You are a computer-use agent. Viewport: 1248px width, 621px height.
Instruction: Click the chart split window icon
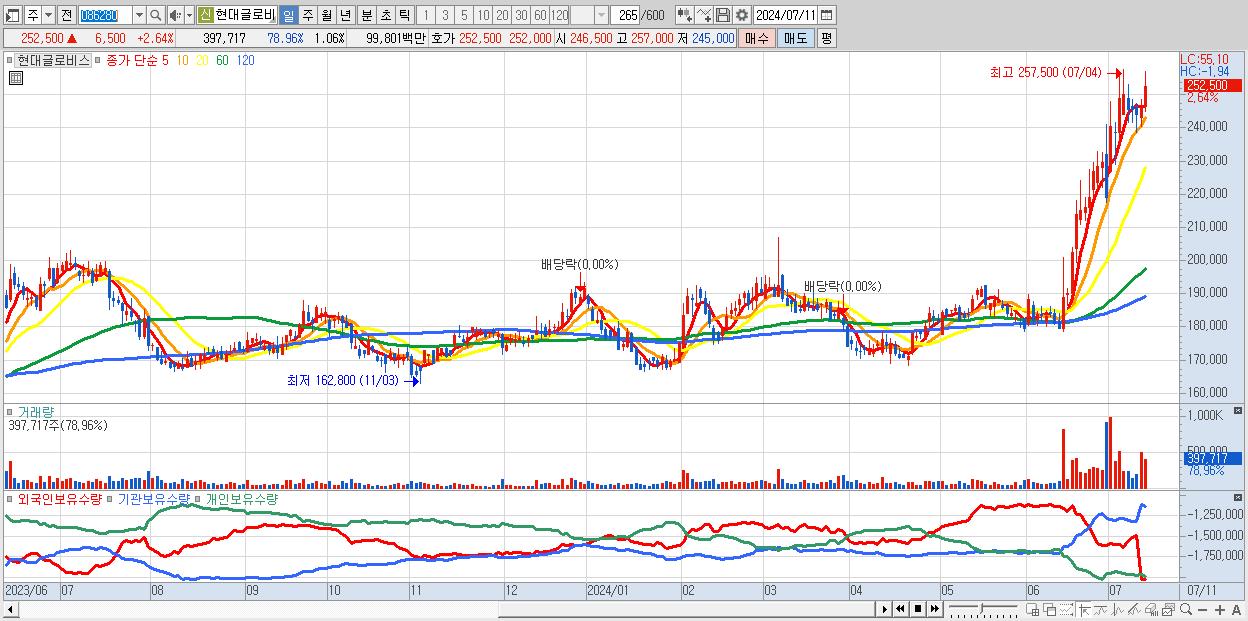[1032, 610]
